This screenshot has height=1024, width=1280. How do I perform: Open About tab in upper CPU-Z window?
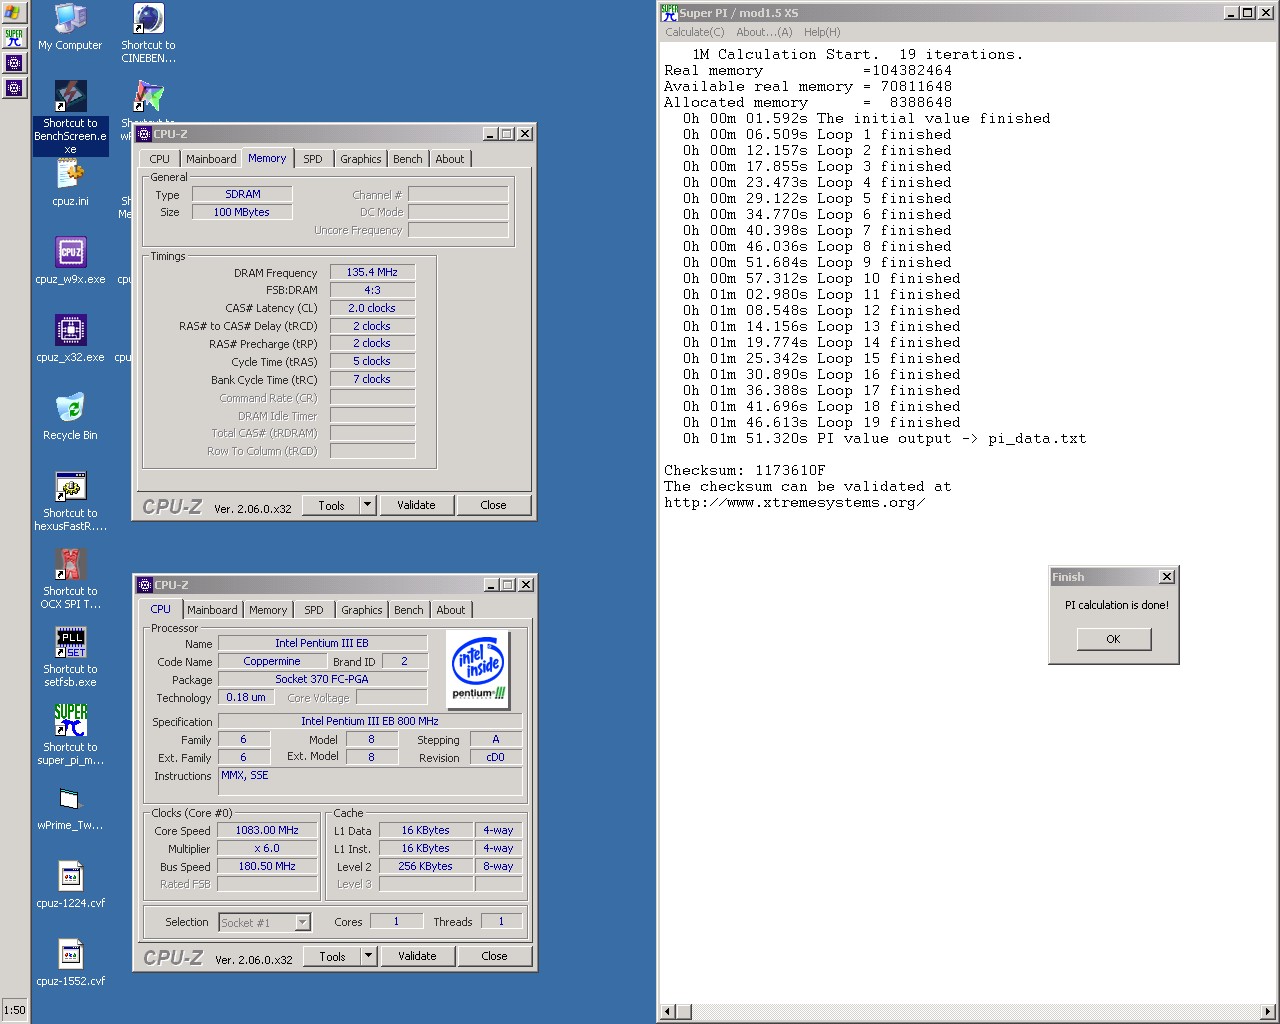click(450, 159)
